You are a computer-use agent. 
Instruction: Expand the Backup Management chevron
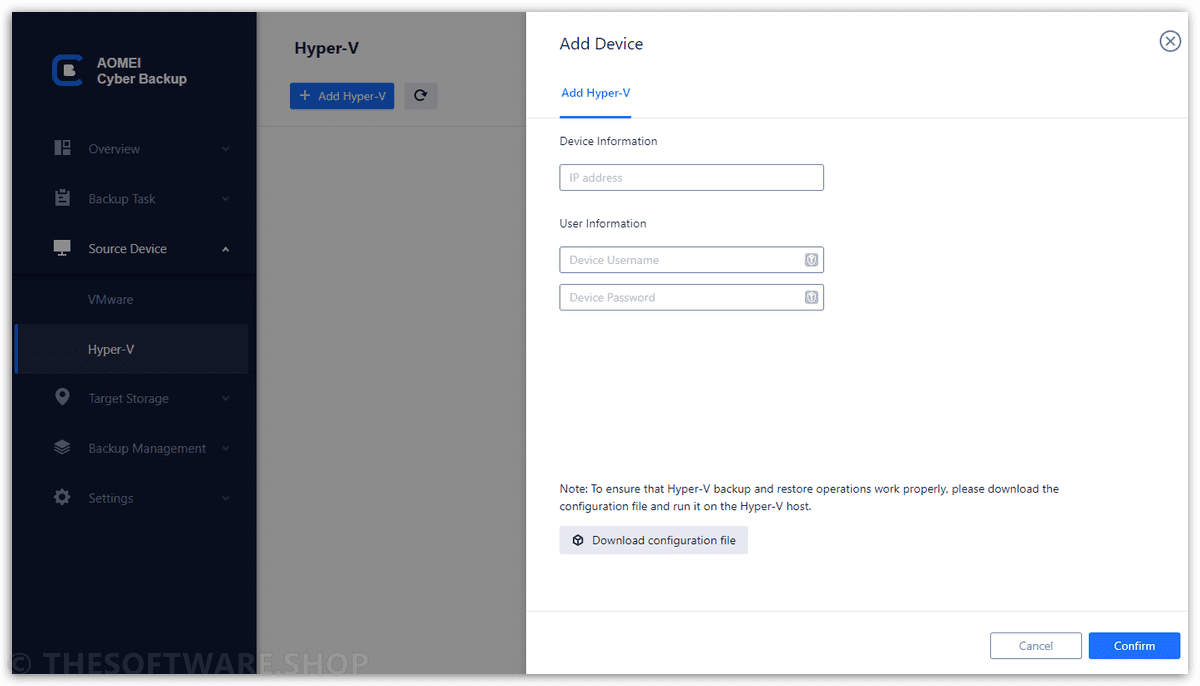pos(225,448)
